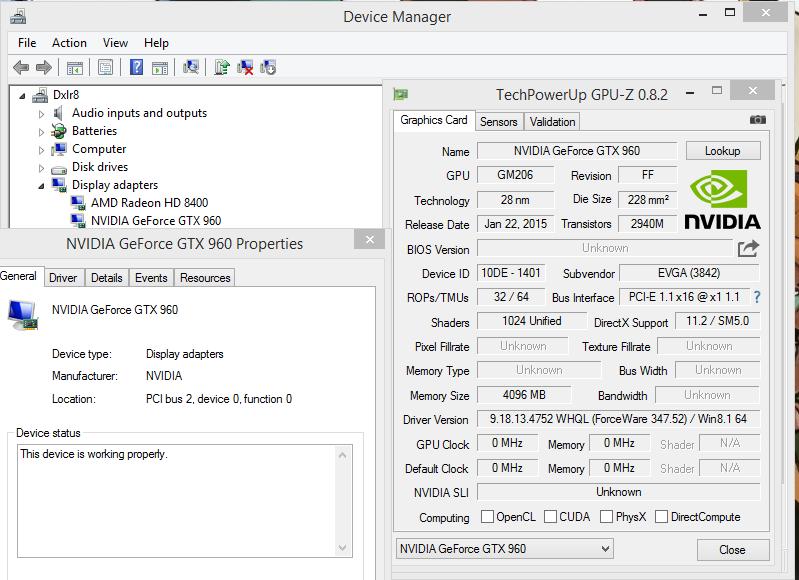Select NVIDIA GeForce GTX 960 tree item

point(156,221)
